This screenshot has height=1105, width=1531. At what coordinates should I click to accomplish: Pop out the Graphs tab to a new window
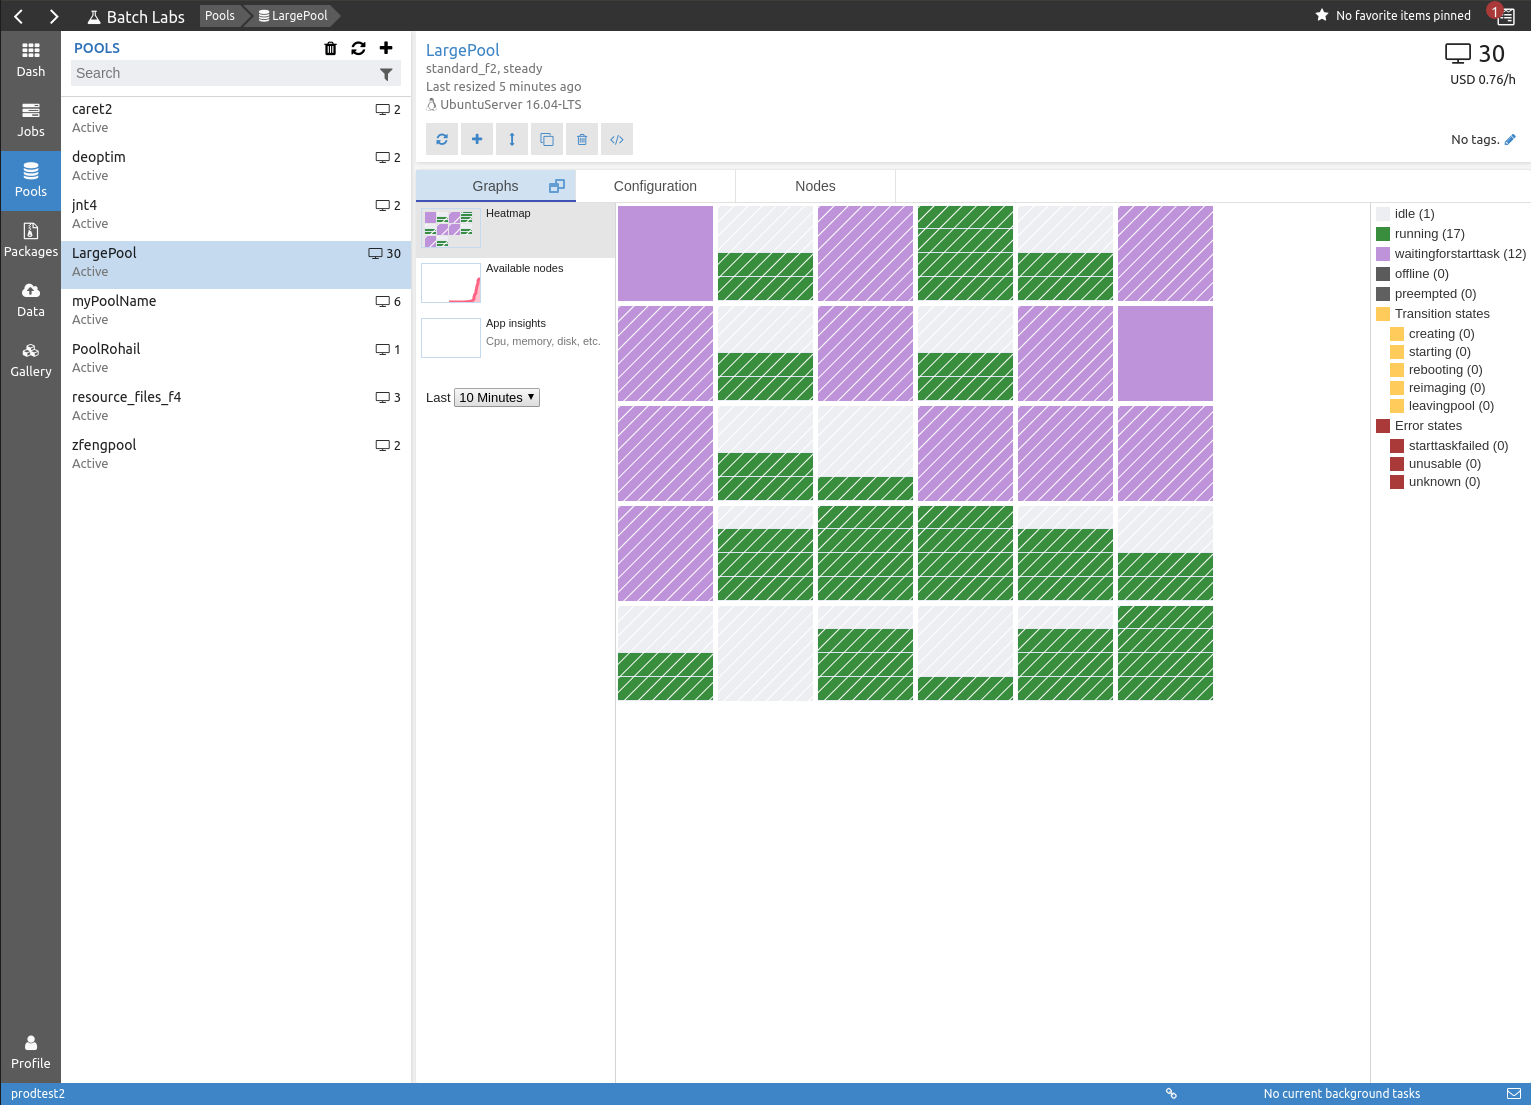coord(557,186)
